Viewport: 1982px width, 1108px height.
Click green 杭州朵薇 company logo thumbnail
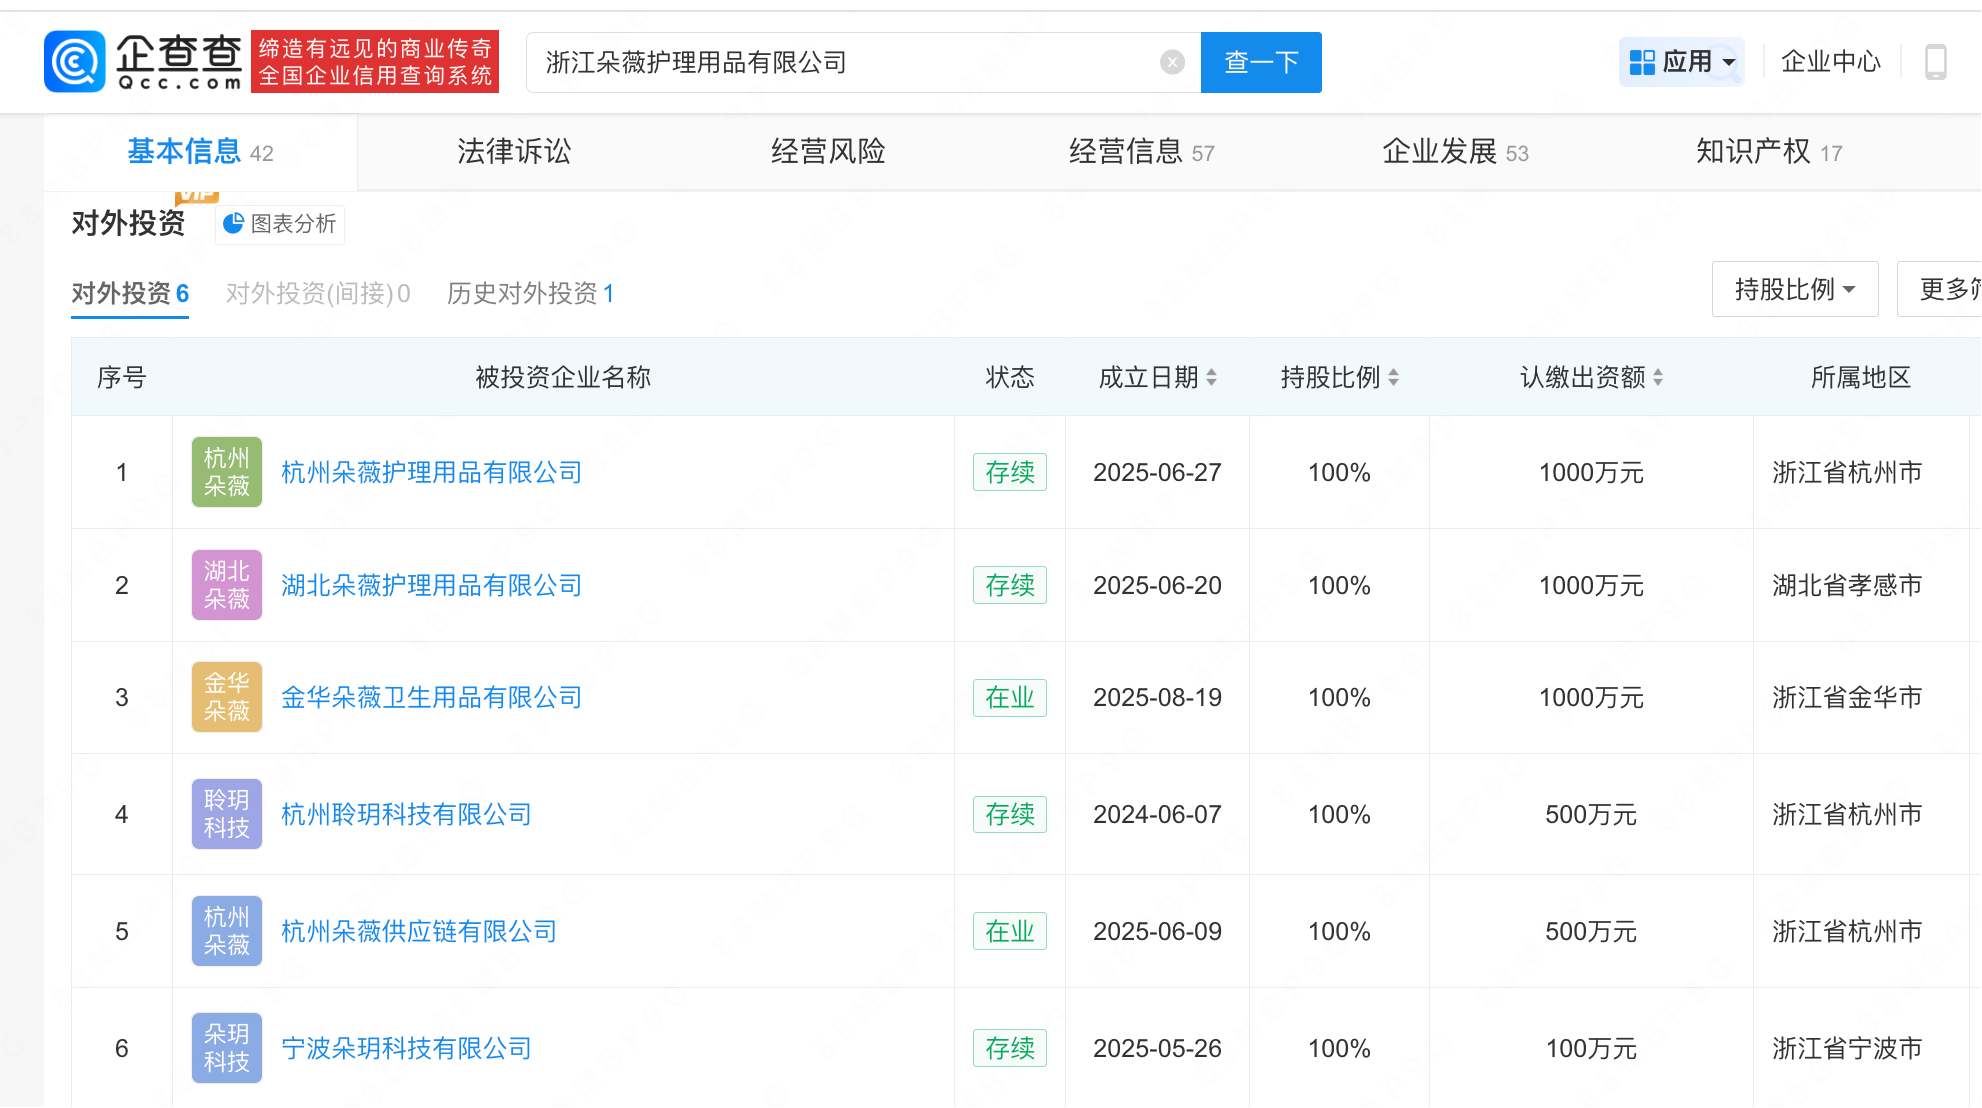pos(227,472)
